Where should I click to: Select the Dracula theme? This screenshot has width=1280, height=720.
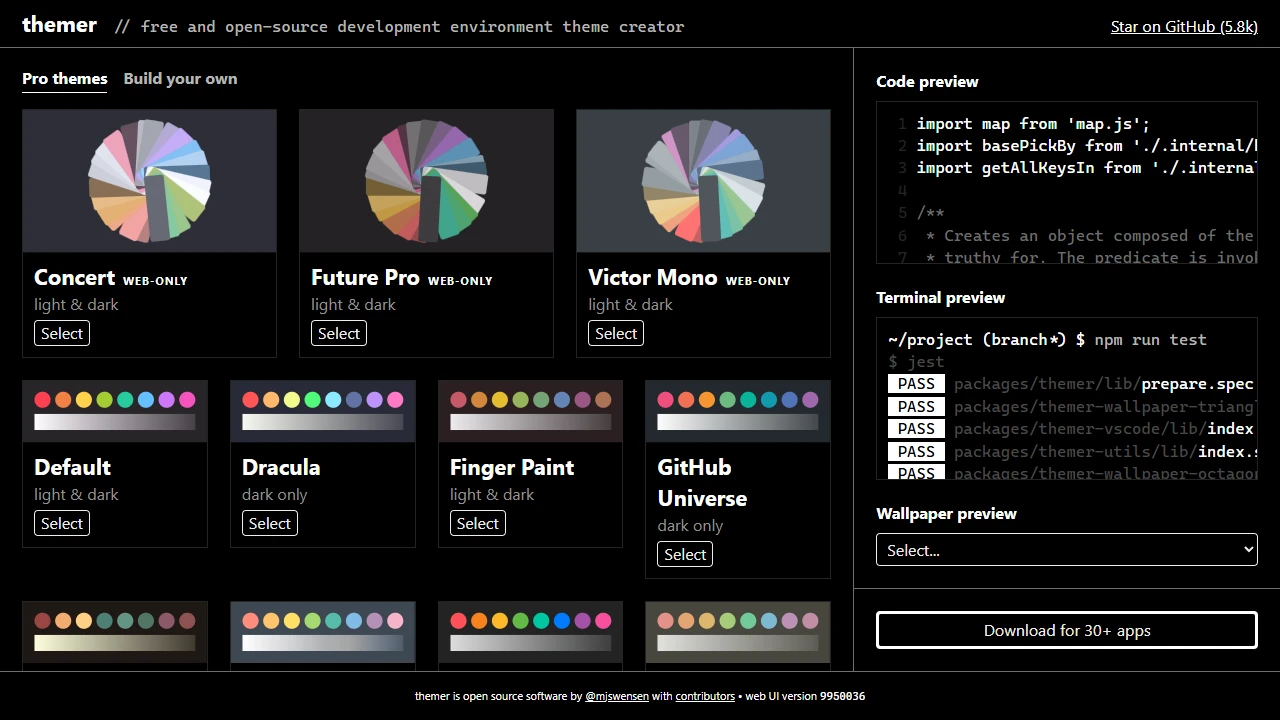tap(269, 523)
